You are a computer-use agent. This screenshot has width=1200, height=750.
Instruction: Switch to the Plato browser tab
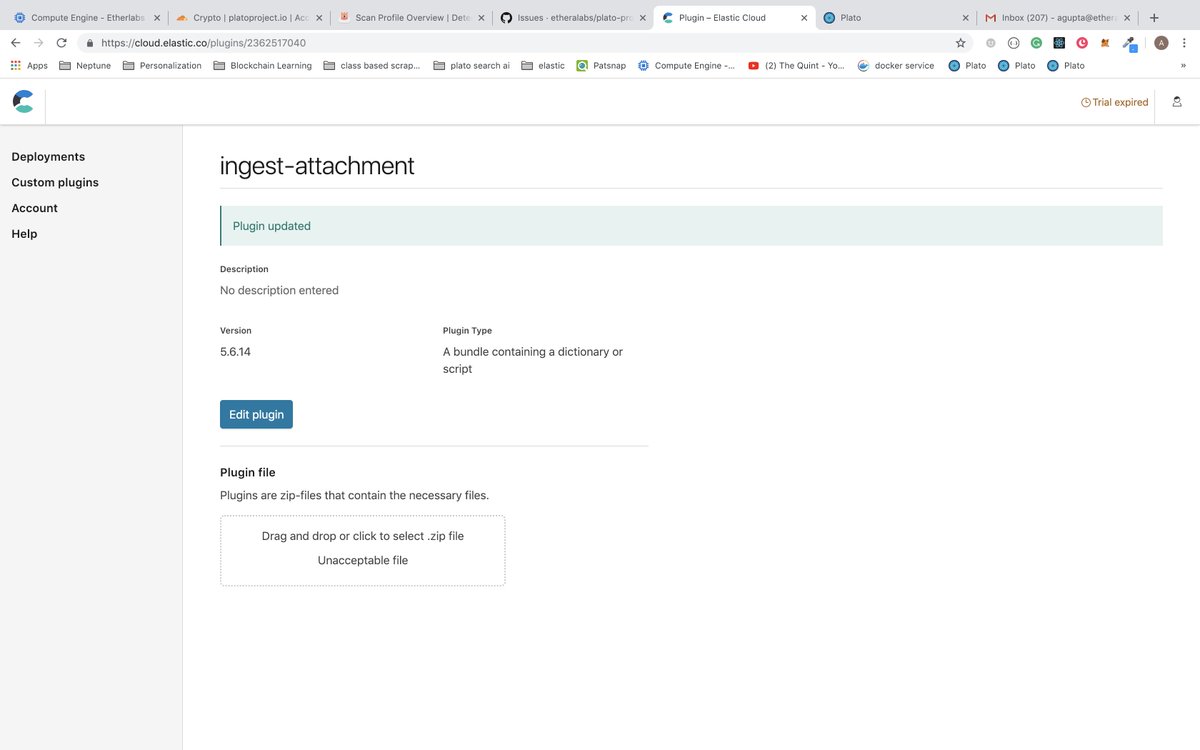point(894,18)
